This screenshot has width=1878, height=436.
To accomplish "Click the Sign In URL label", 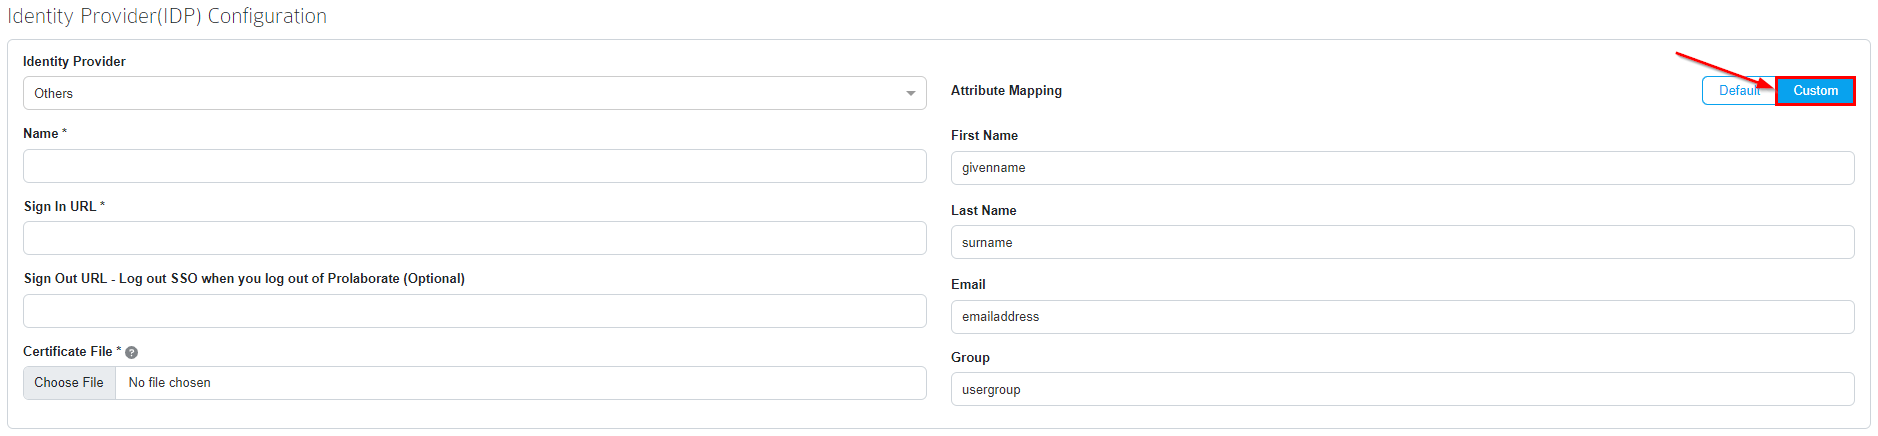I will pos(60,206).
